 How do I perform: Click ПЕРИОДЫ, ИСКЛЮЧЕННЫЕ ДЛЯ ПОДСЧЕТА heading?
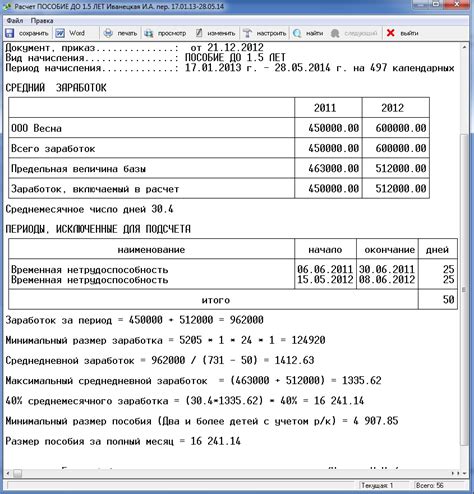pyautogui.click(x=98, y=229)
